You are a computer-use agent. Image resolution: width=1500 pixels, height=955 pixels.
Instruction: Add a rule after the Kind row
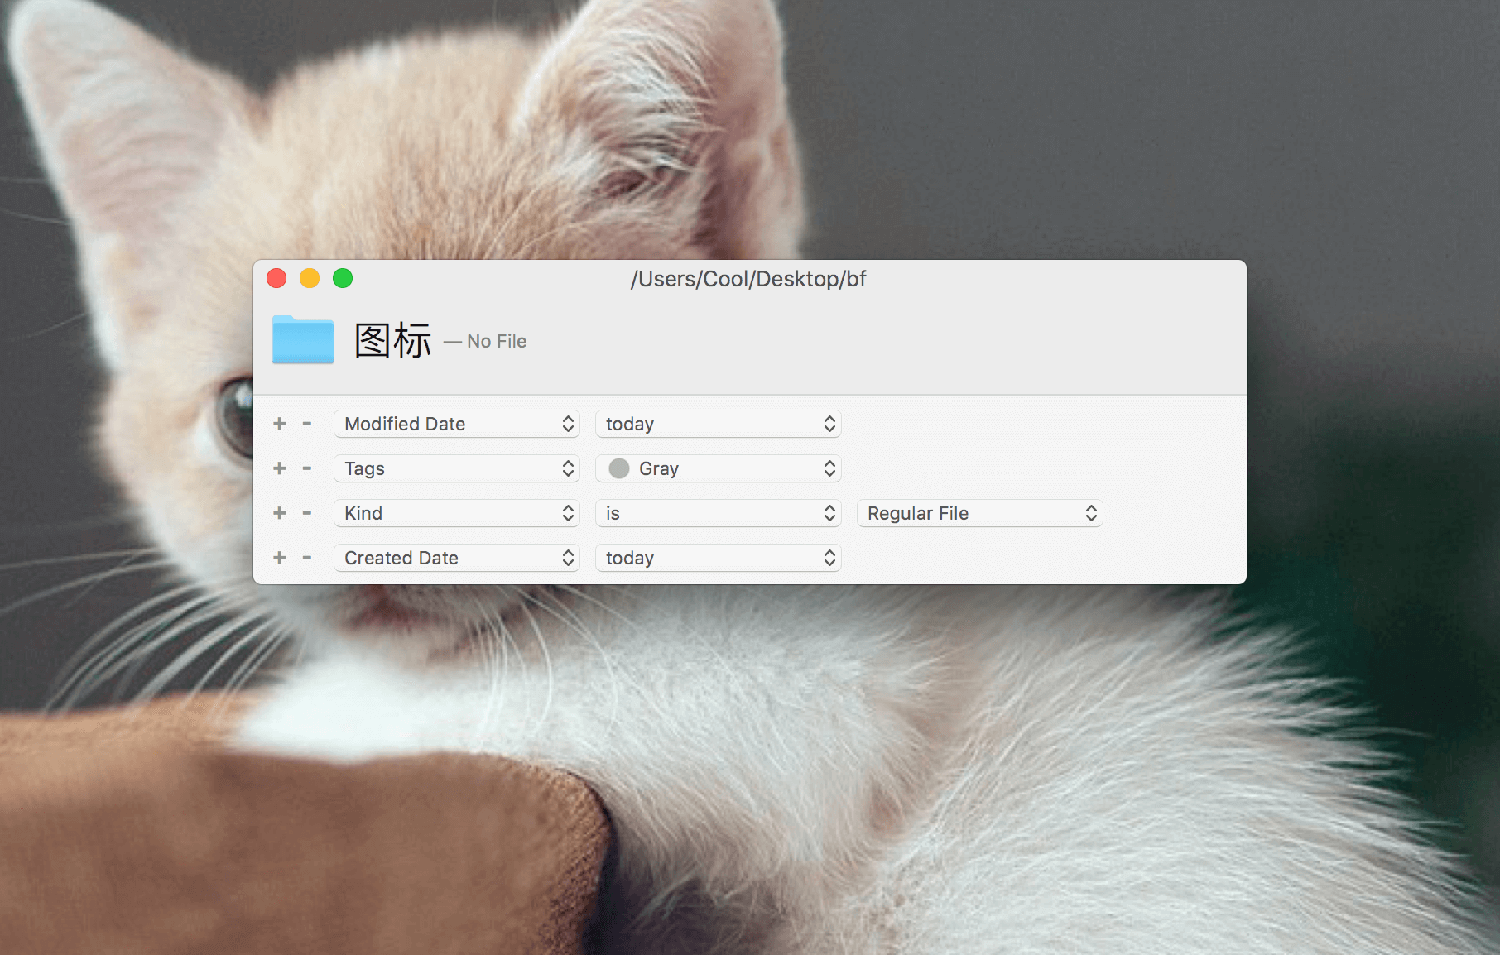click(x=280, y=513)
